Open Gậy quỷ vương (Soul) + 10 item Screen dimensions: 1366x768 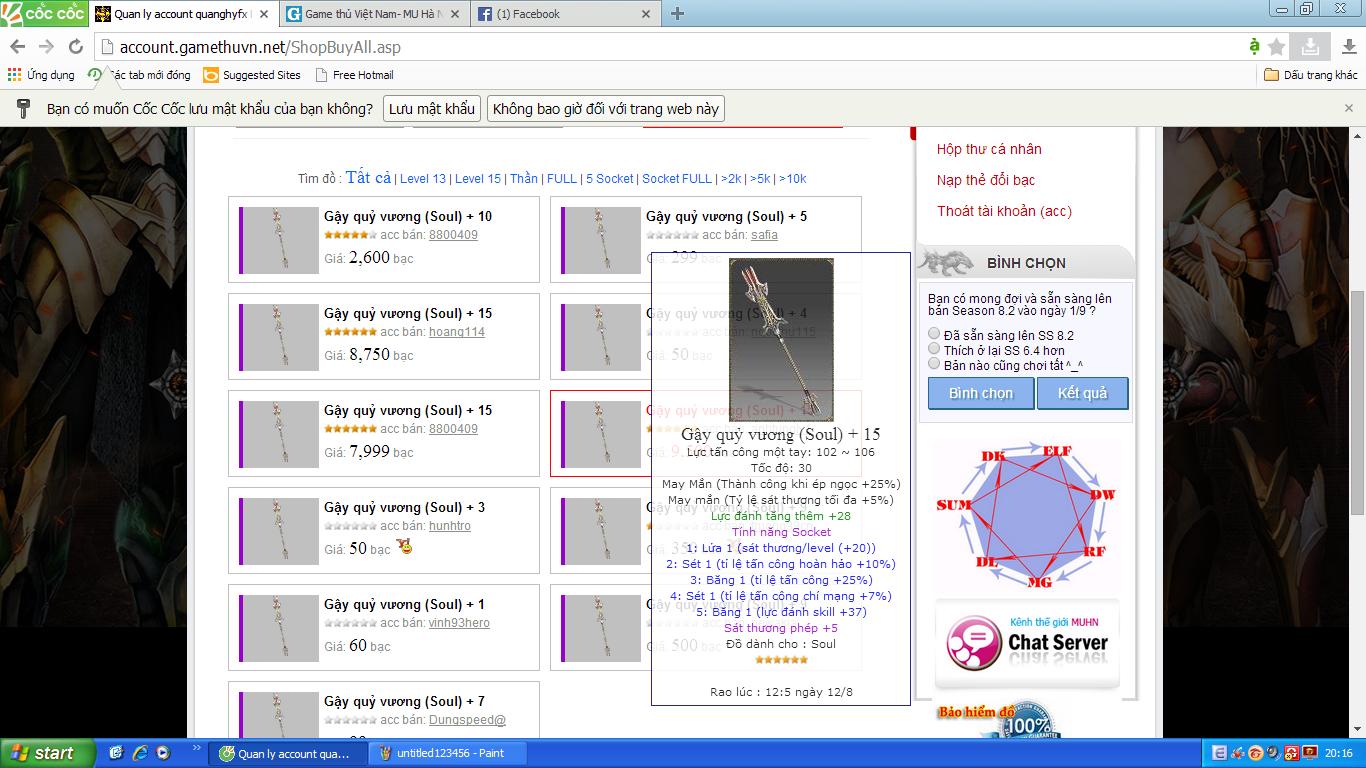click(408, 216)
